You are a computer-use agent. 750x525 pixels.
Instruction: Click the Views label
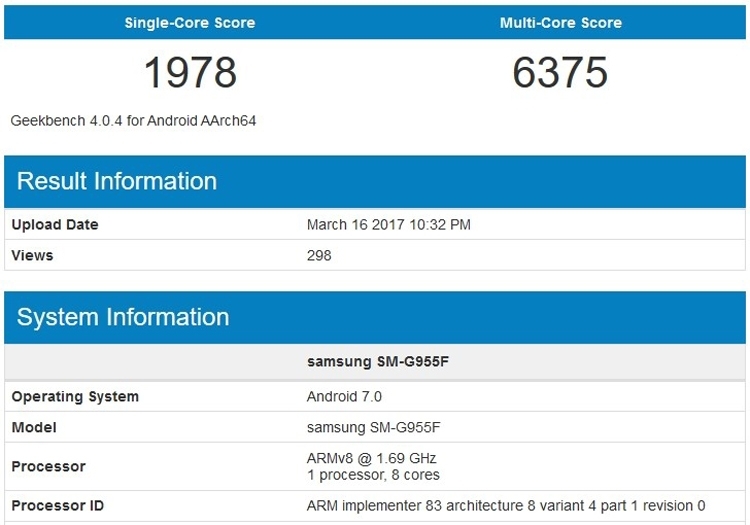click(32, 255)
